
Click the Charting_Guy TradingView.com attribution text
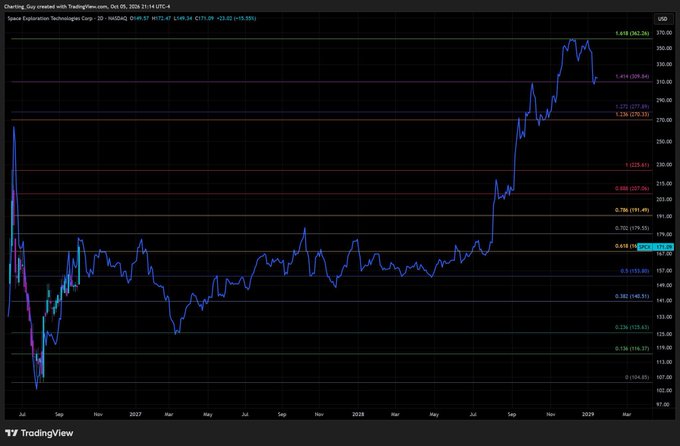click(87, 7)
